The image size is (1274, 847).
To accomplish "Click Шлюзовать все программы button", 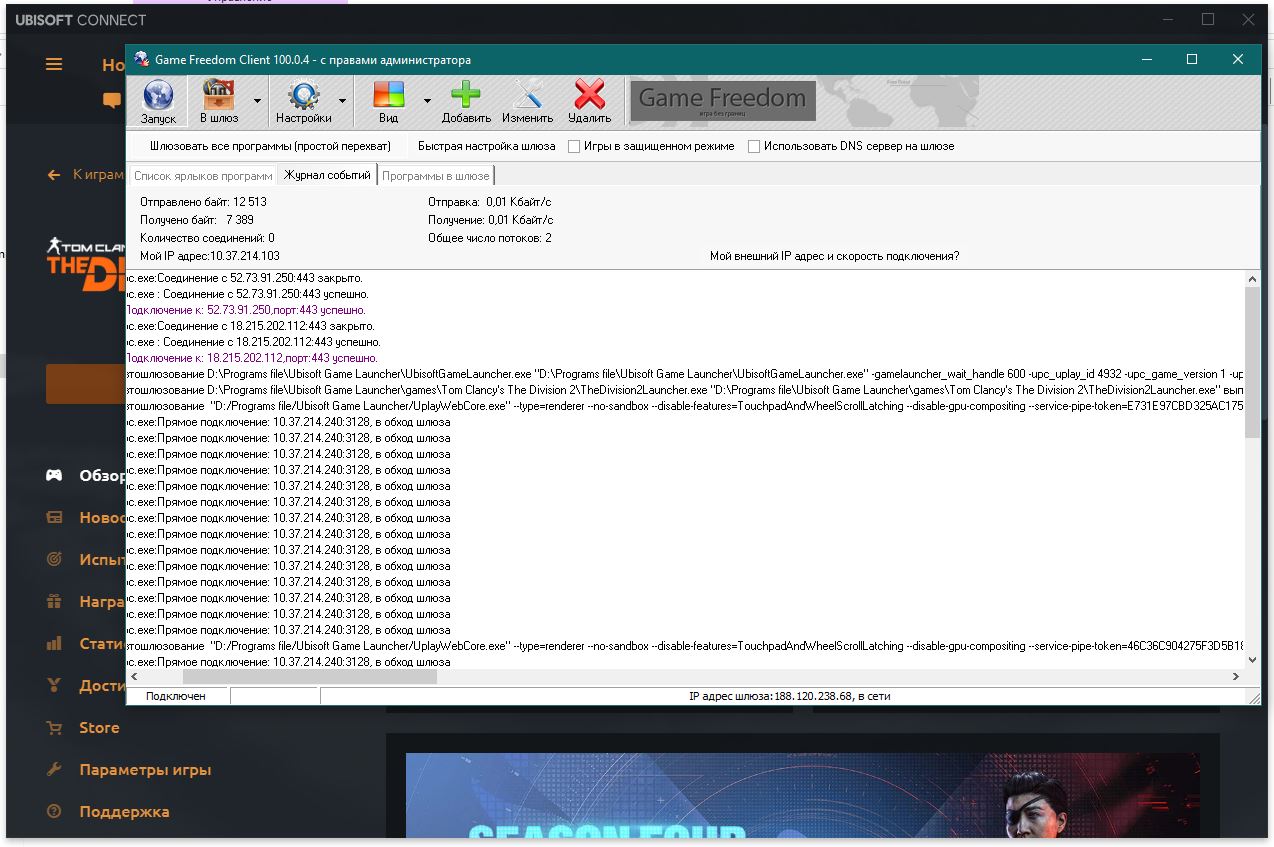I will (x=270, y=146).
